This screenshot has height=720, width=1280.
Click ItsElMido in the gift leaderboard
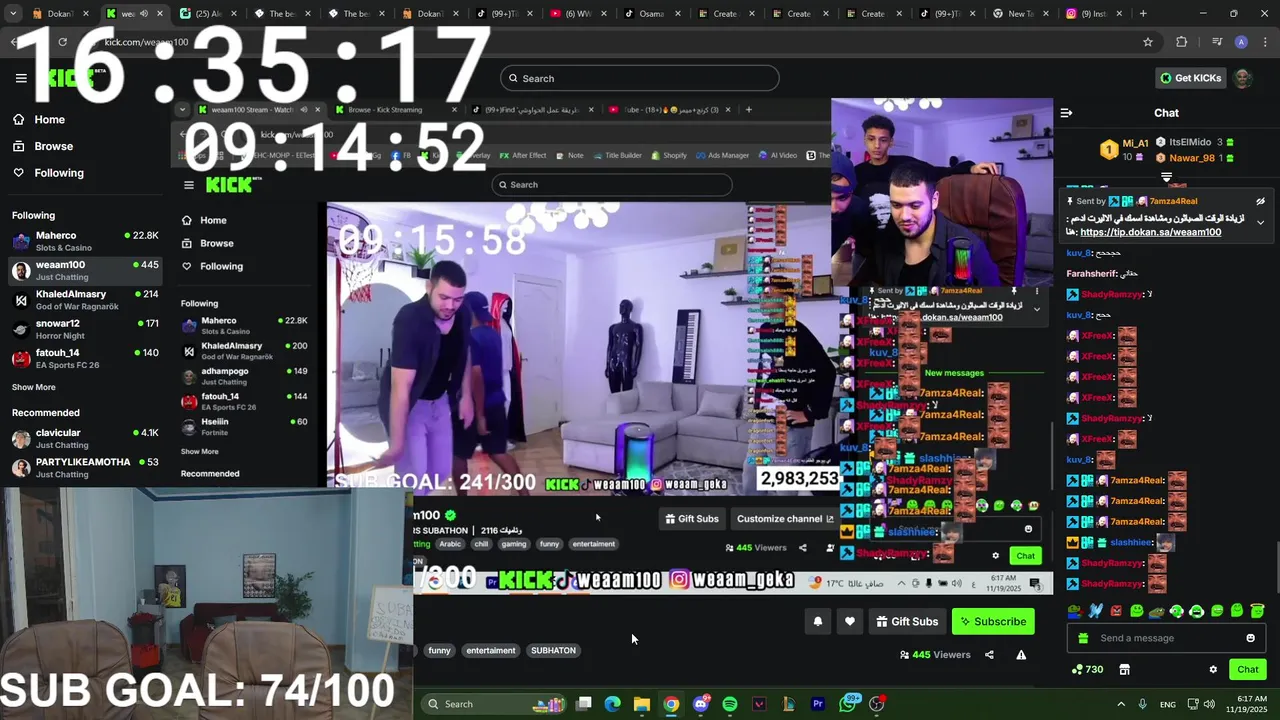(x=1196, y=143)
